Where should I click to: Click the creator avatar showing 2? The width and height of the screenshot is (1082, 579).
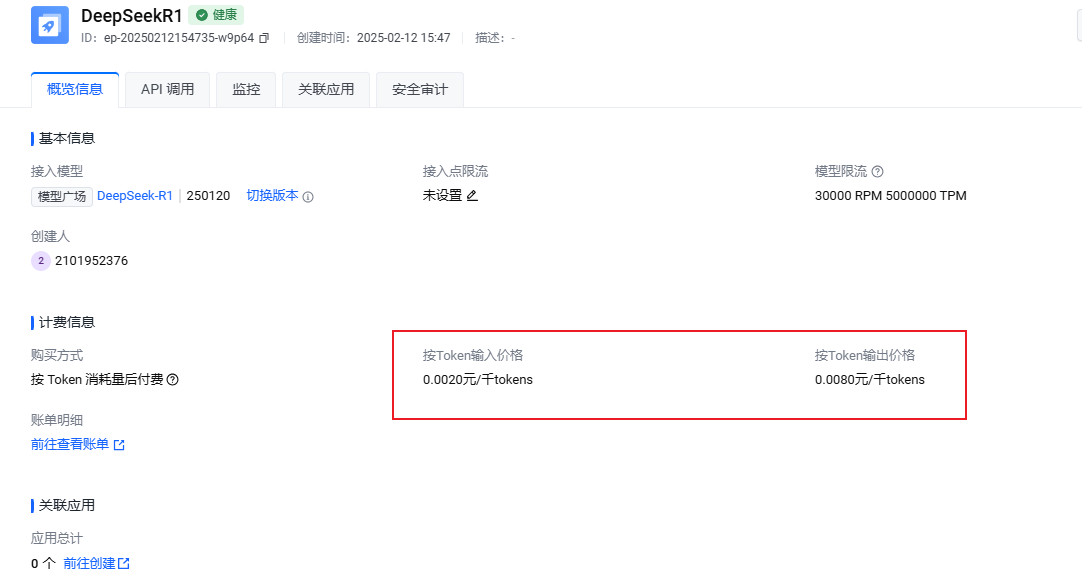[x=40, y=260]
